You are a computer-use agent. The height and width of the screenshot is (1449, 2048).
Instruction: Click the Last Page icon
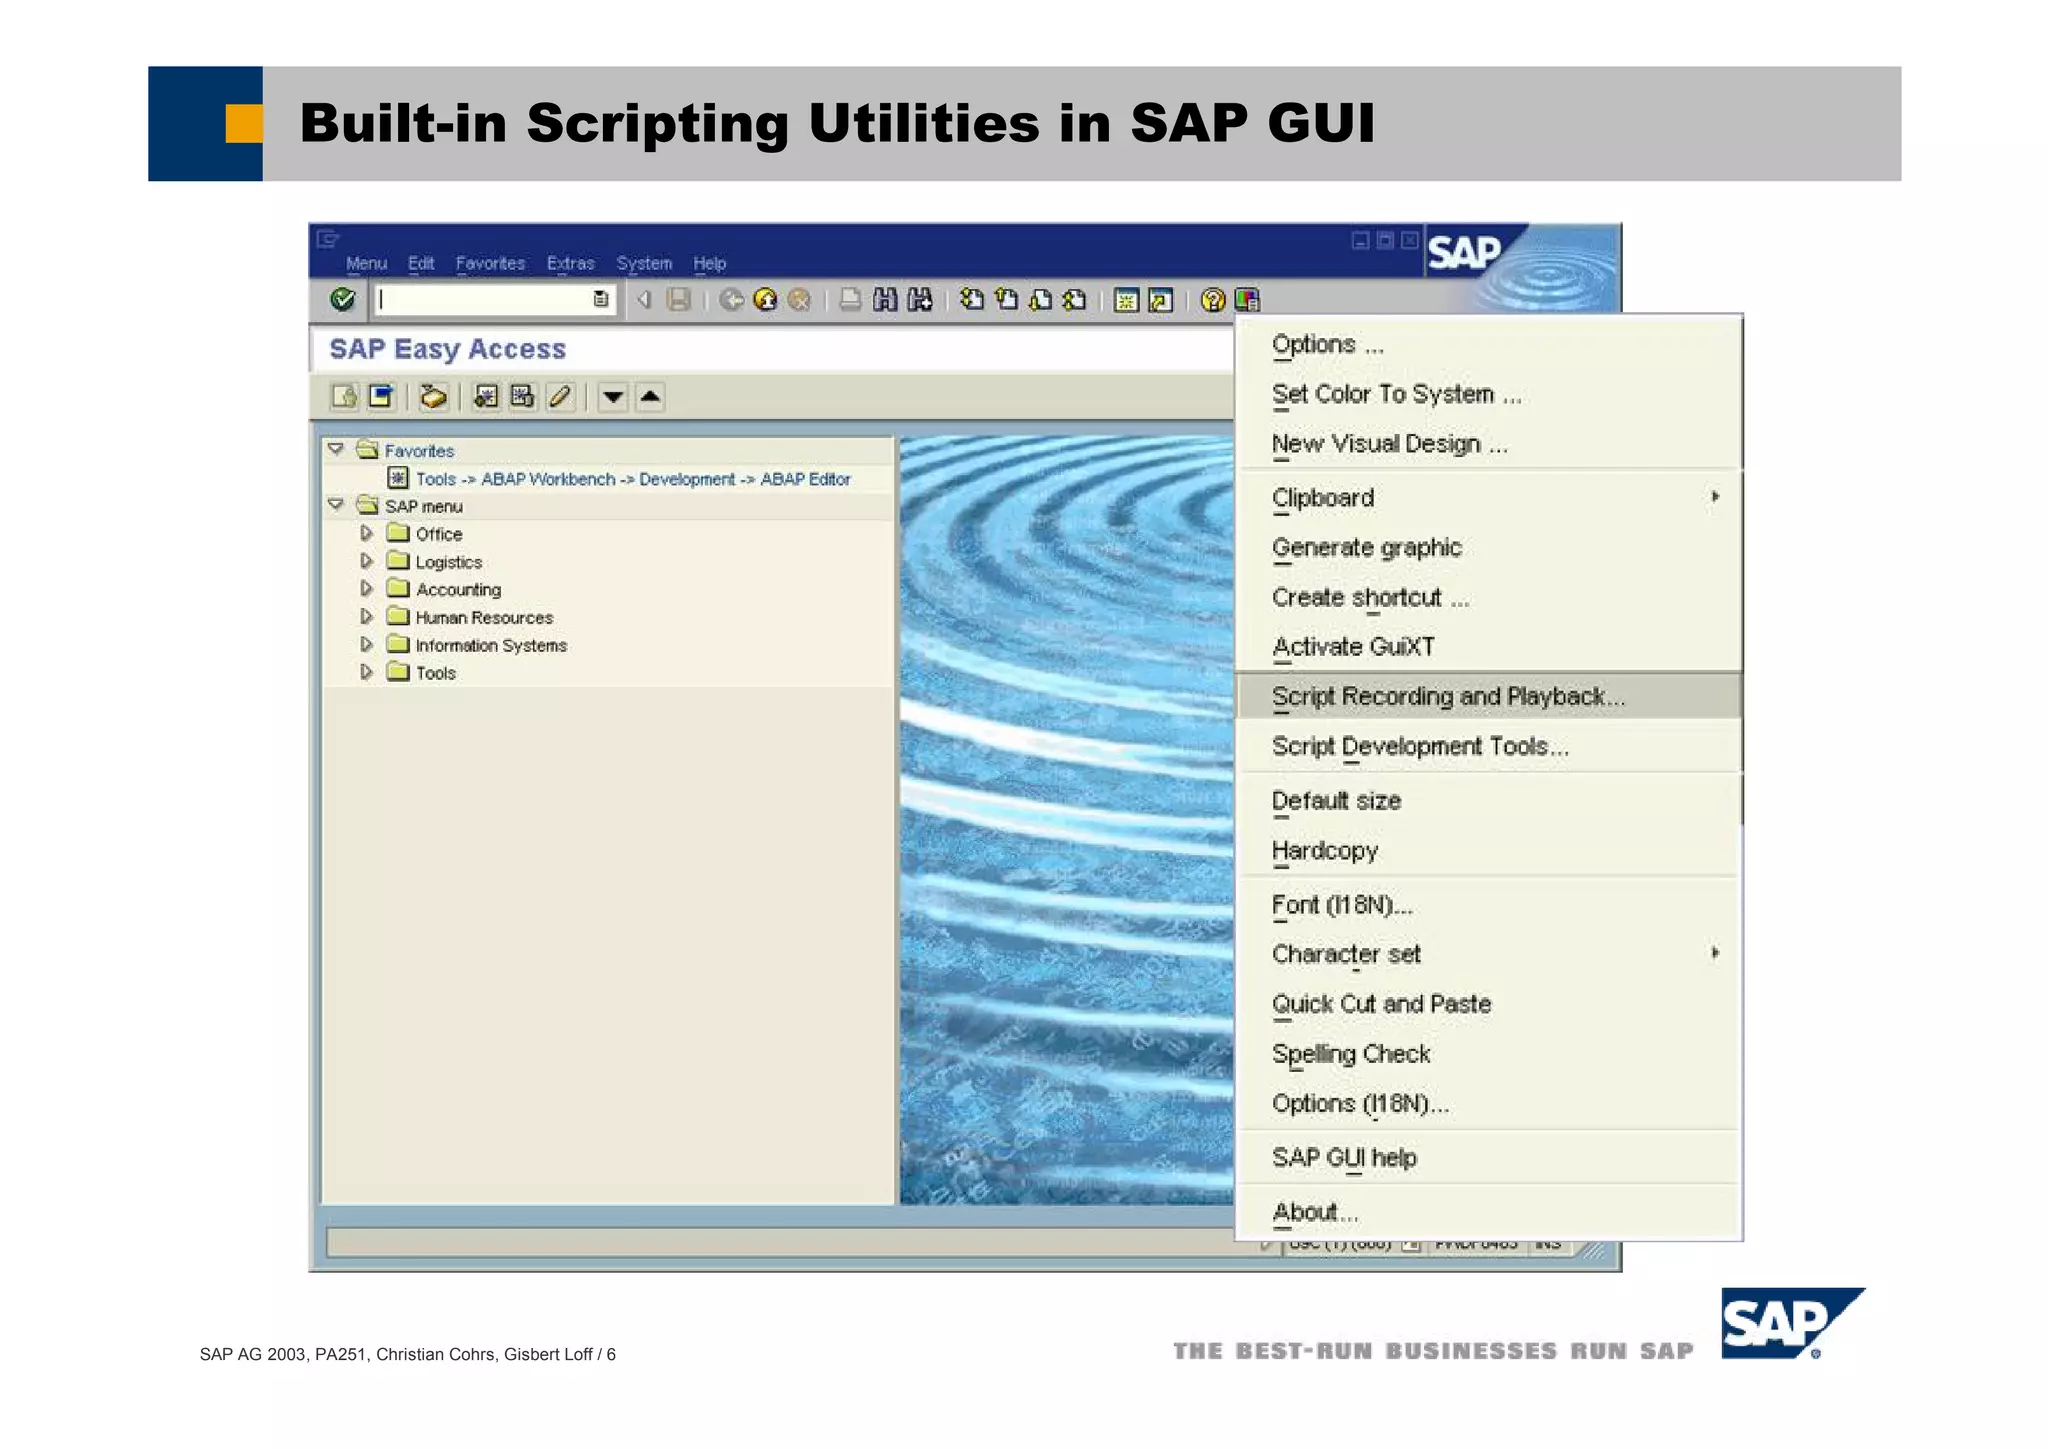(1074, 299)
